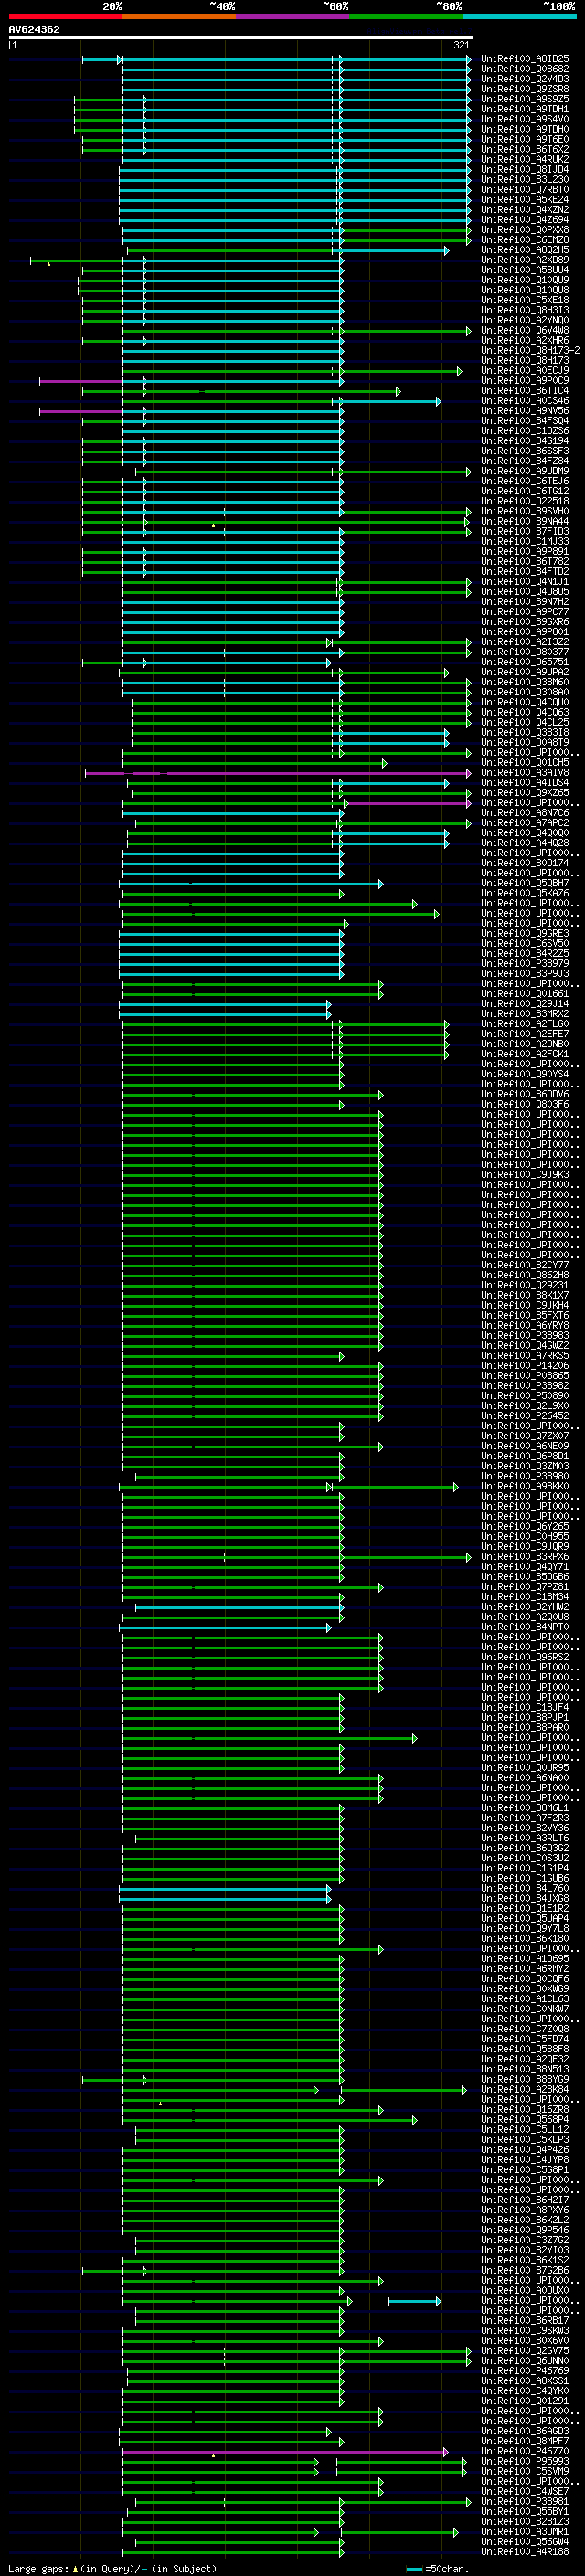The image size is (585, 2576).
Task: Open hit UniRef100_A9S9Z5
Action: click(x=525, y=99)
